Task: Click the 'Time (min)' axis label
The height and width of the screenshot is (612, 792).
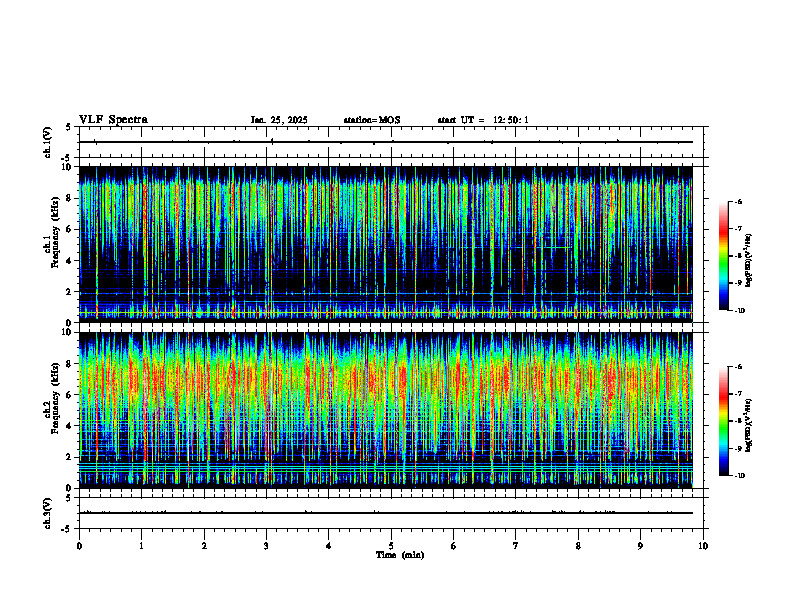Action: click(x=400, y=555)
